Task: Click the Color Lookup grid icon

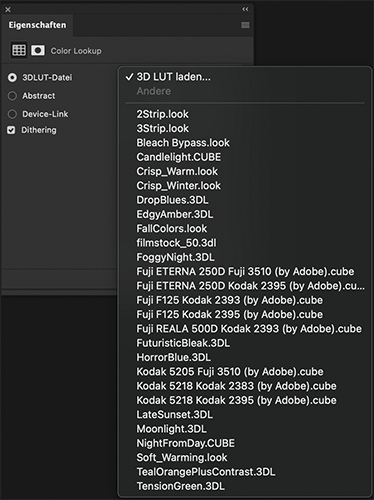Action: (19, 50)
